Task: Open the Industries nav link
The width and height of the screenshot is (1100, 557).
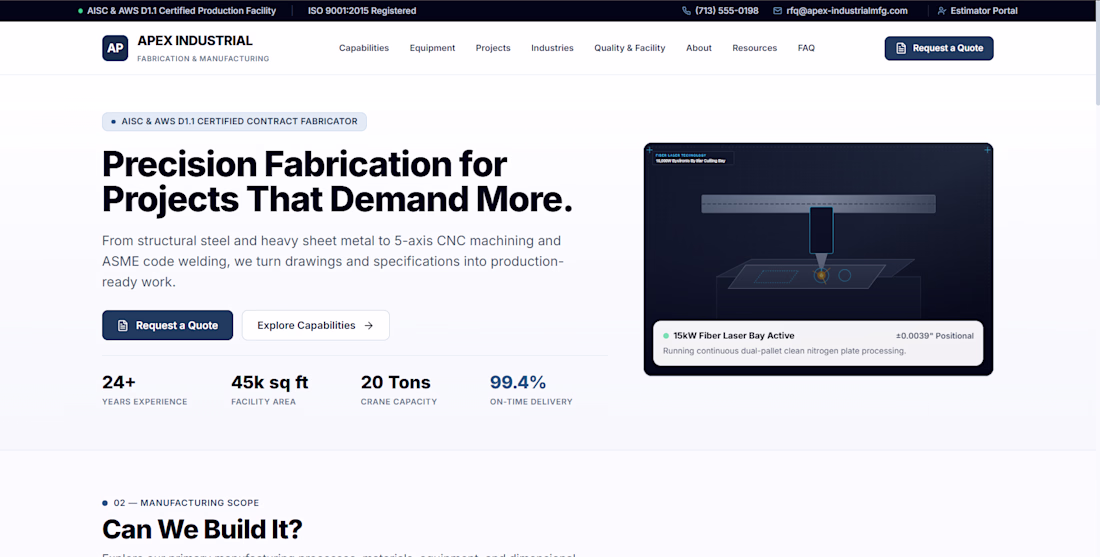Action: [552, 48]
